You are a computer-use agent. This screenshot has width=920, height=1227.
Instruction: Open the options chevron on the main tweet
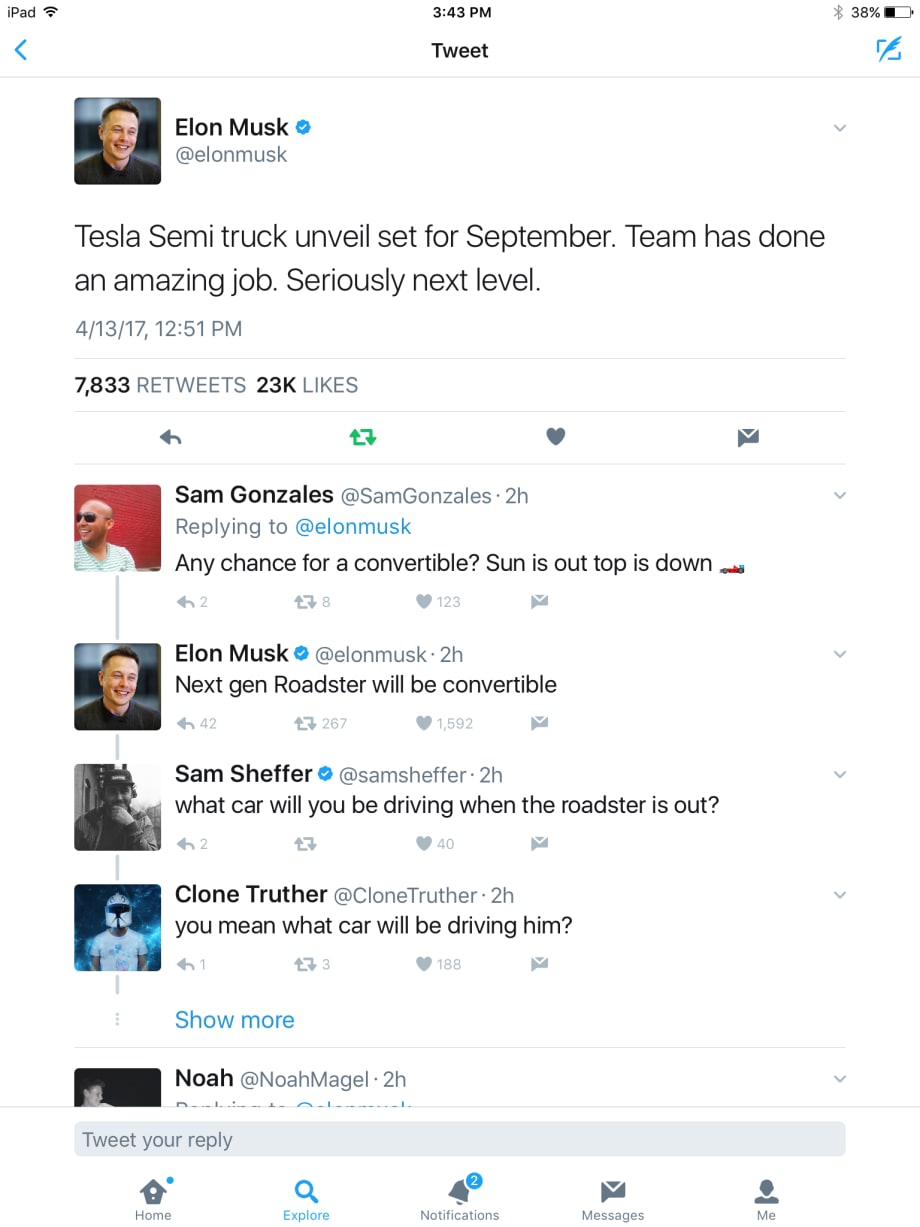(840, 128)
